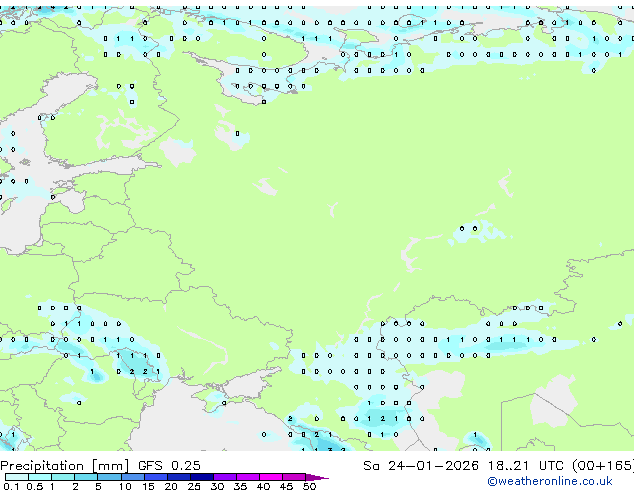Click the 1–2 mm legend swatch
This screenshot has width=634, height=490.
coord(63,477)
